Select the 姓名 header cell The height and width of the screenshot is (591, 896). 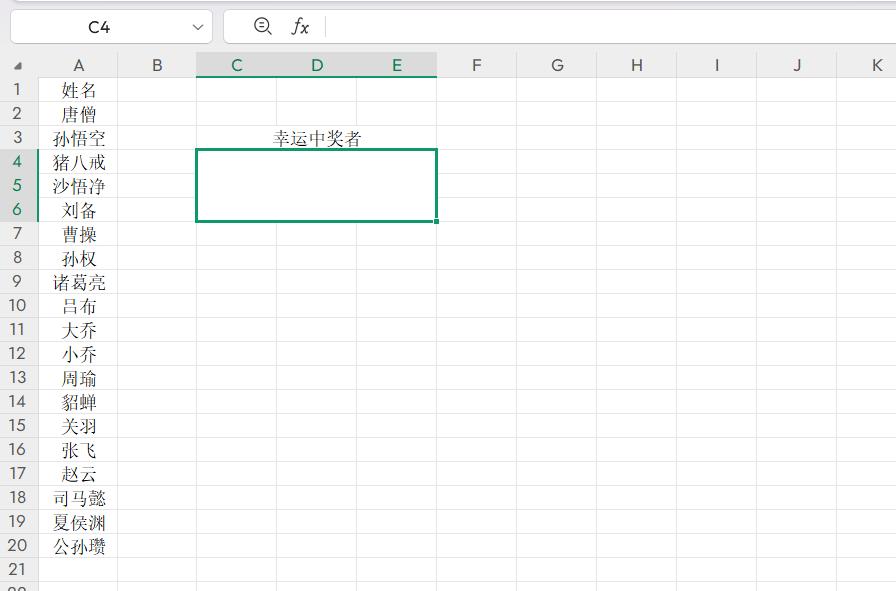pyautogui.click(x=79, y=89)
